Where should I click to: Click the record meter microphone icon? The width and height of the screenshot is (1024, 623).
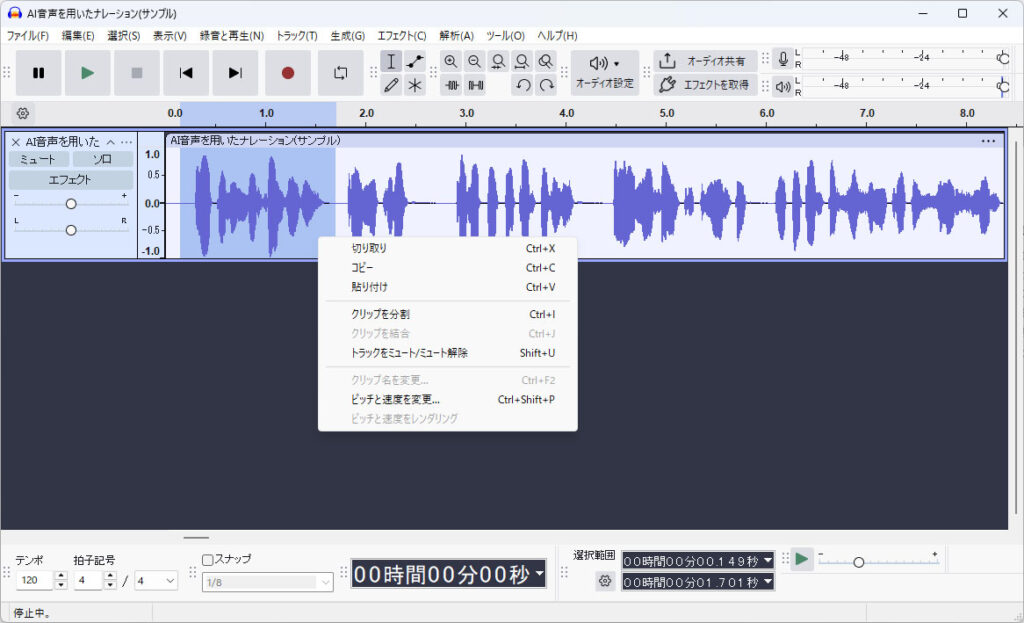click(783, 59)
